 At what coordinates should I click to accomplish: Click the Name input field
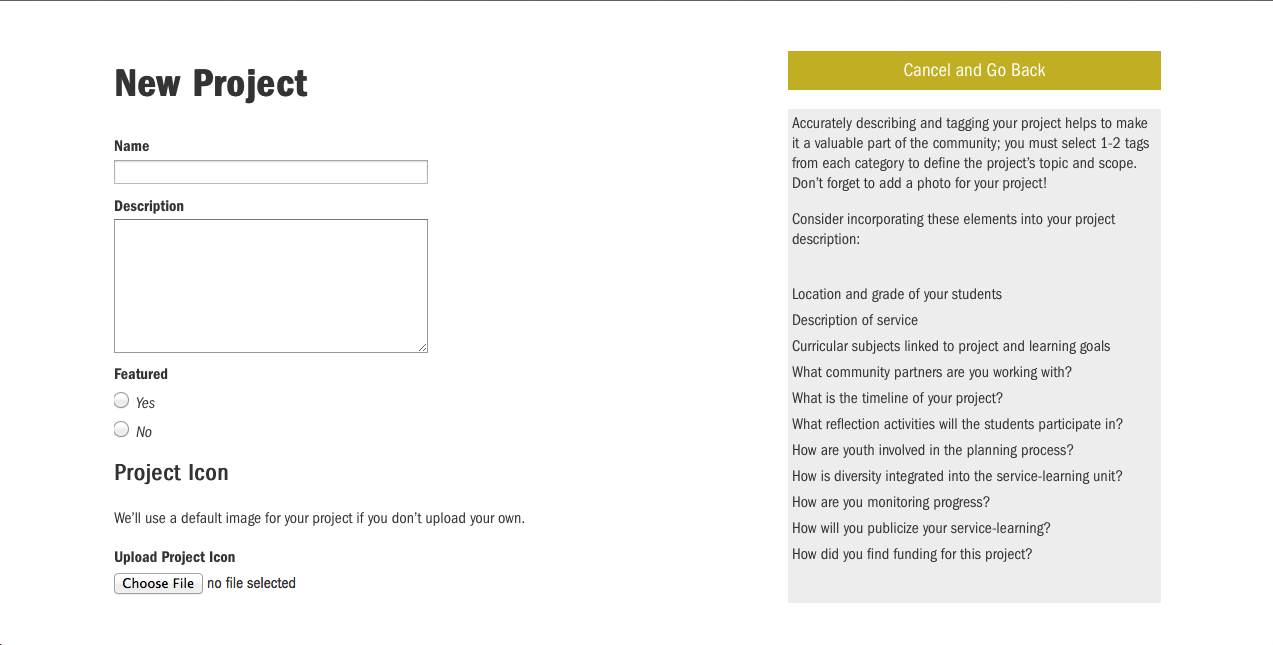[270, 172]
